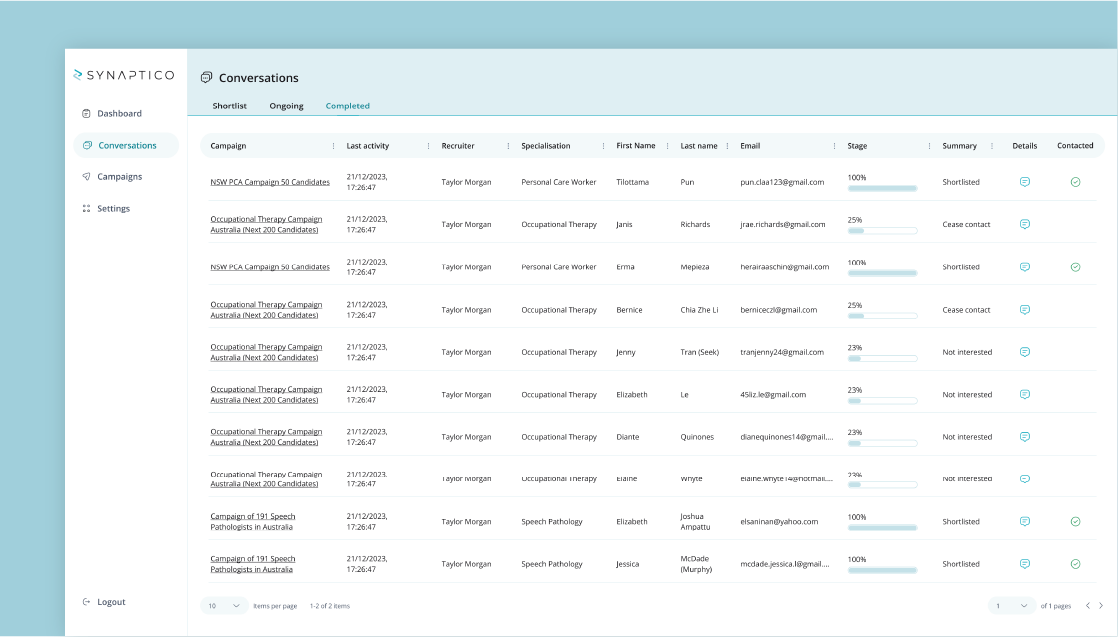Screen dimensions: 1118x637
Task: Open Campaign column options menu
Action: (x=333, y=146)
